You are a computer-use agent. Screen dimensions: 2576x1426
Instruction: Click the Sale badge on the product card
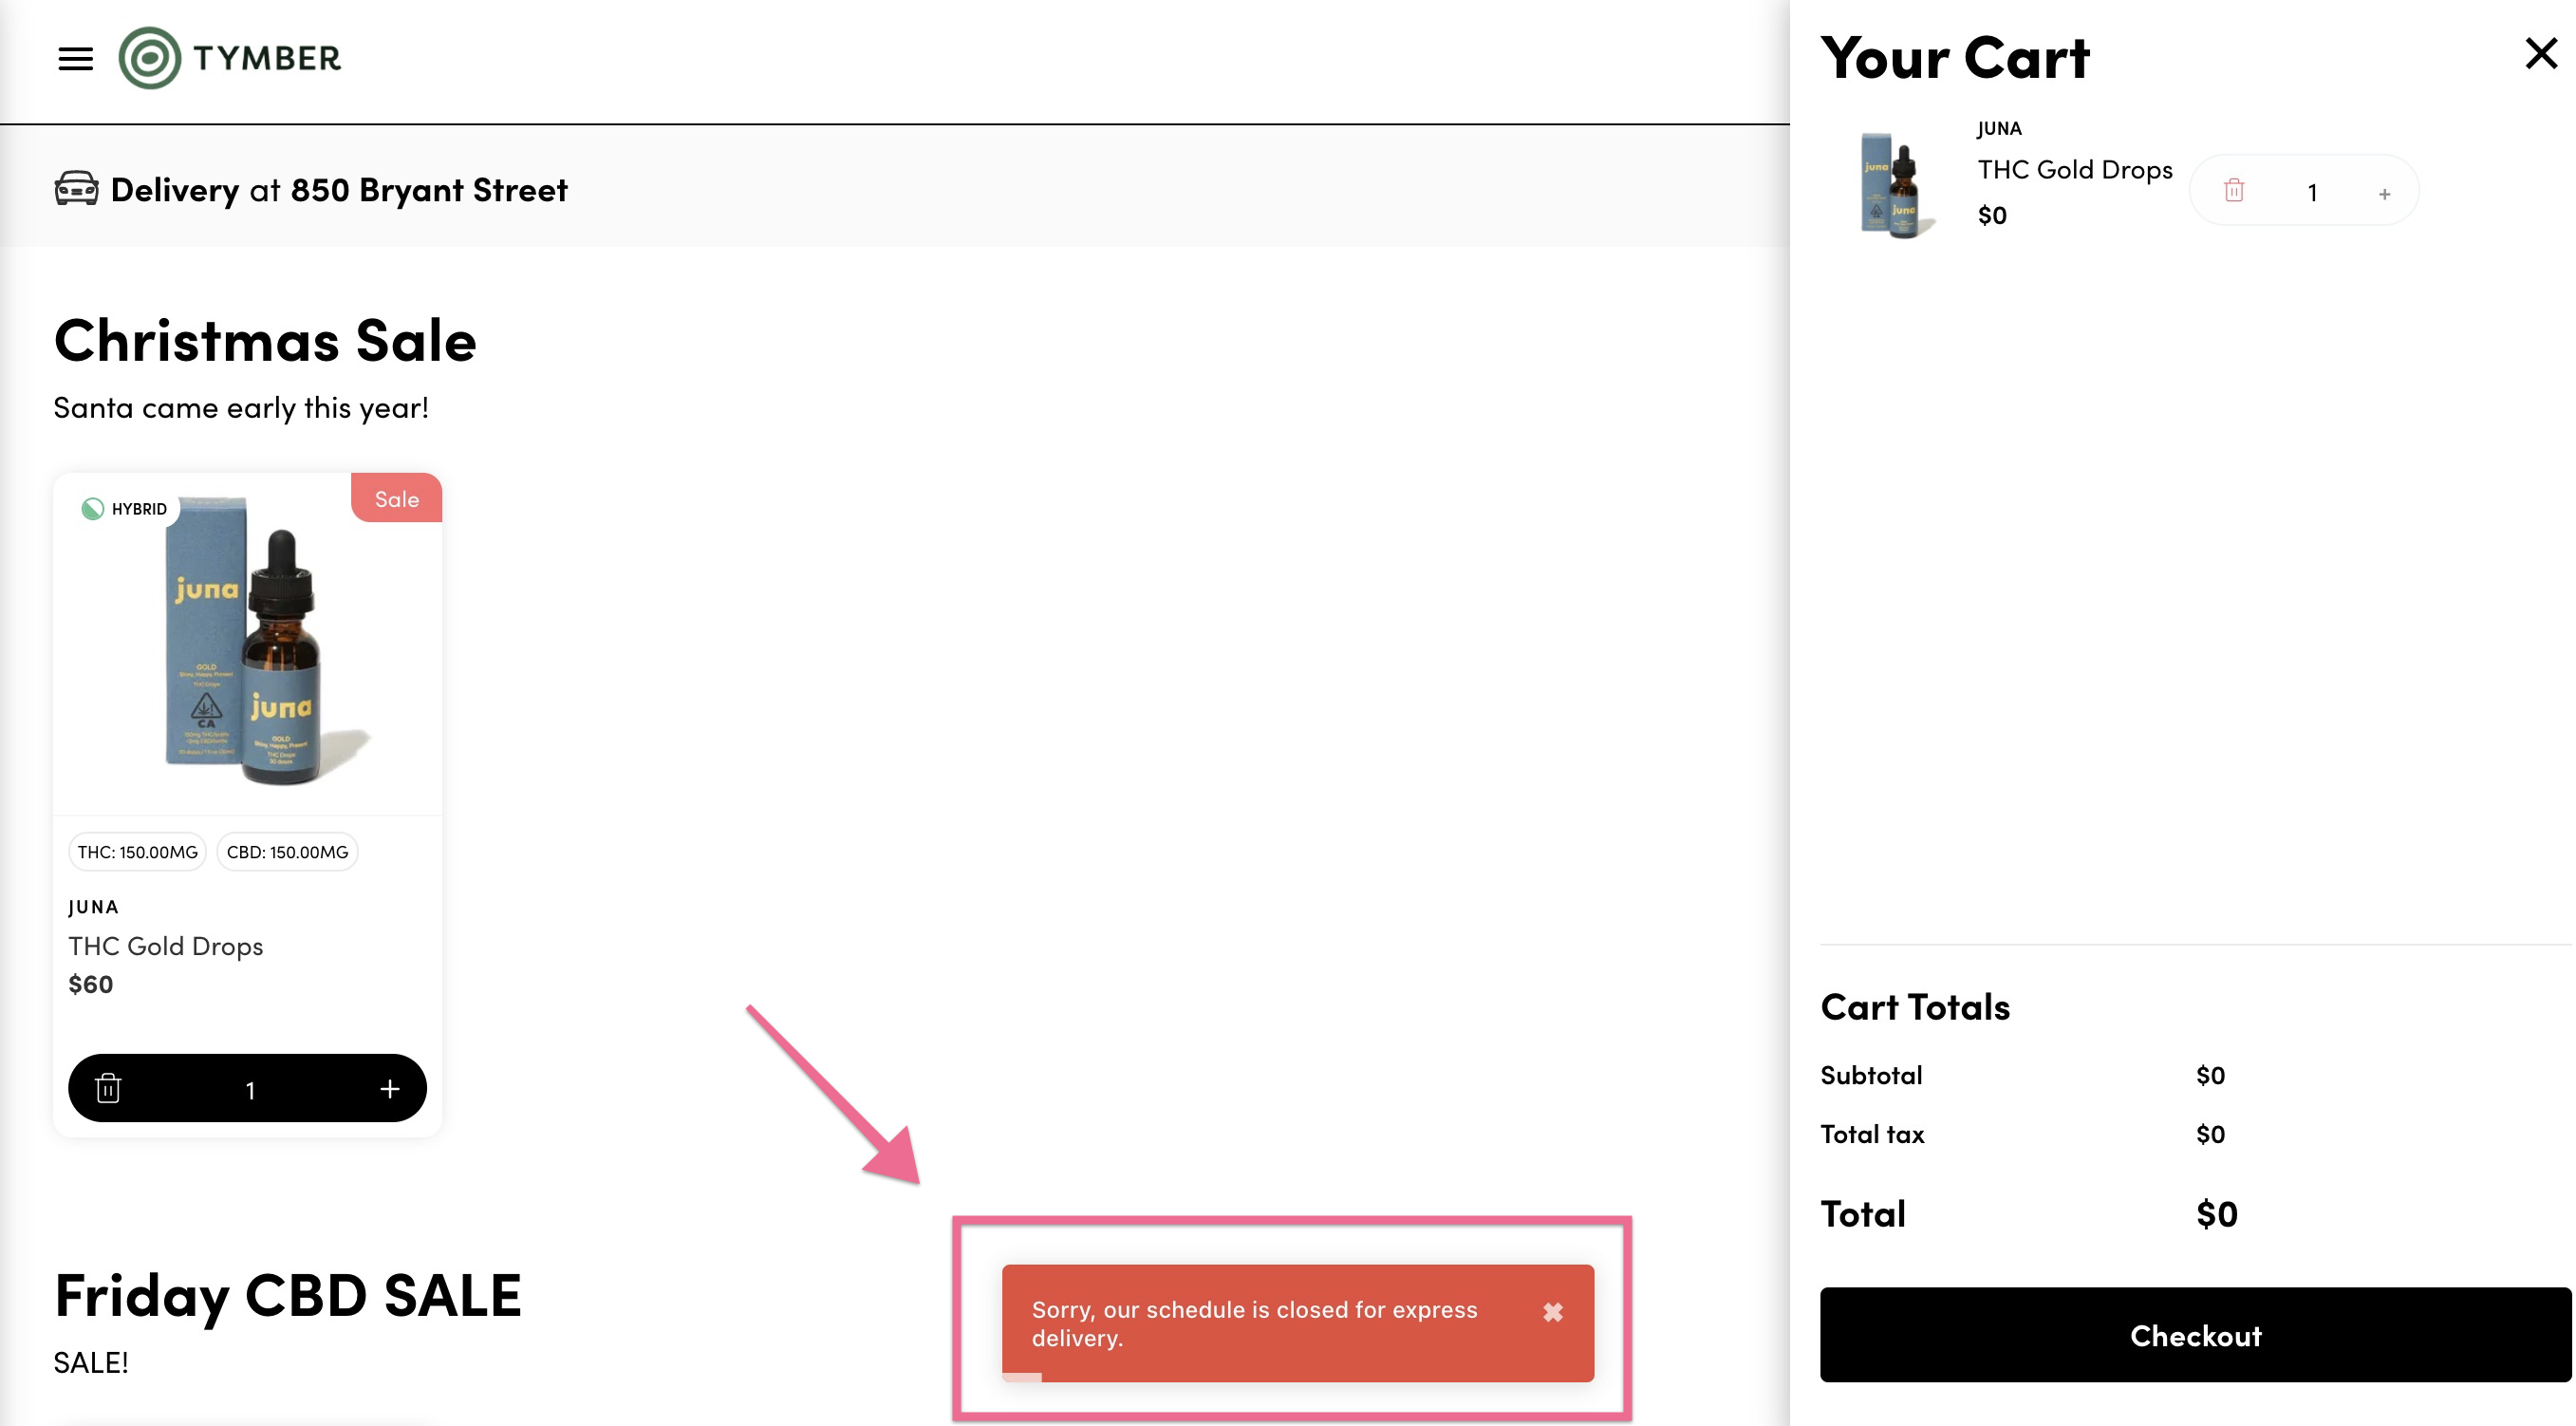[x=396, y=498]
